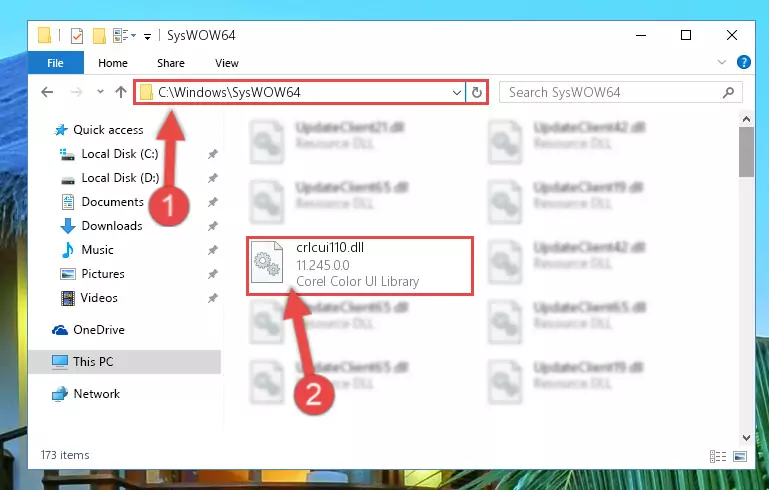The width and height of the screenshot is (769, 490).
Task: Open Local Disk (C:) in sidebar
Action: (x=120, y=154)
